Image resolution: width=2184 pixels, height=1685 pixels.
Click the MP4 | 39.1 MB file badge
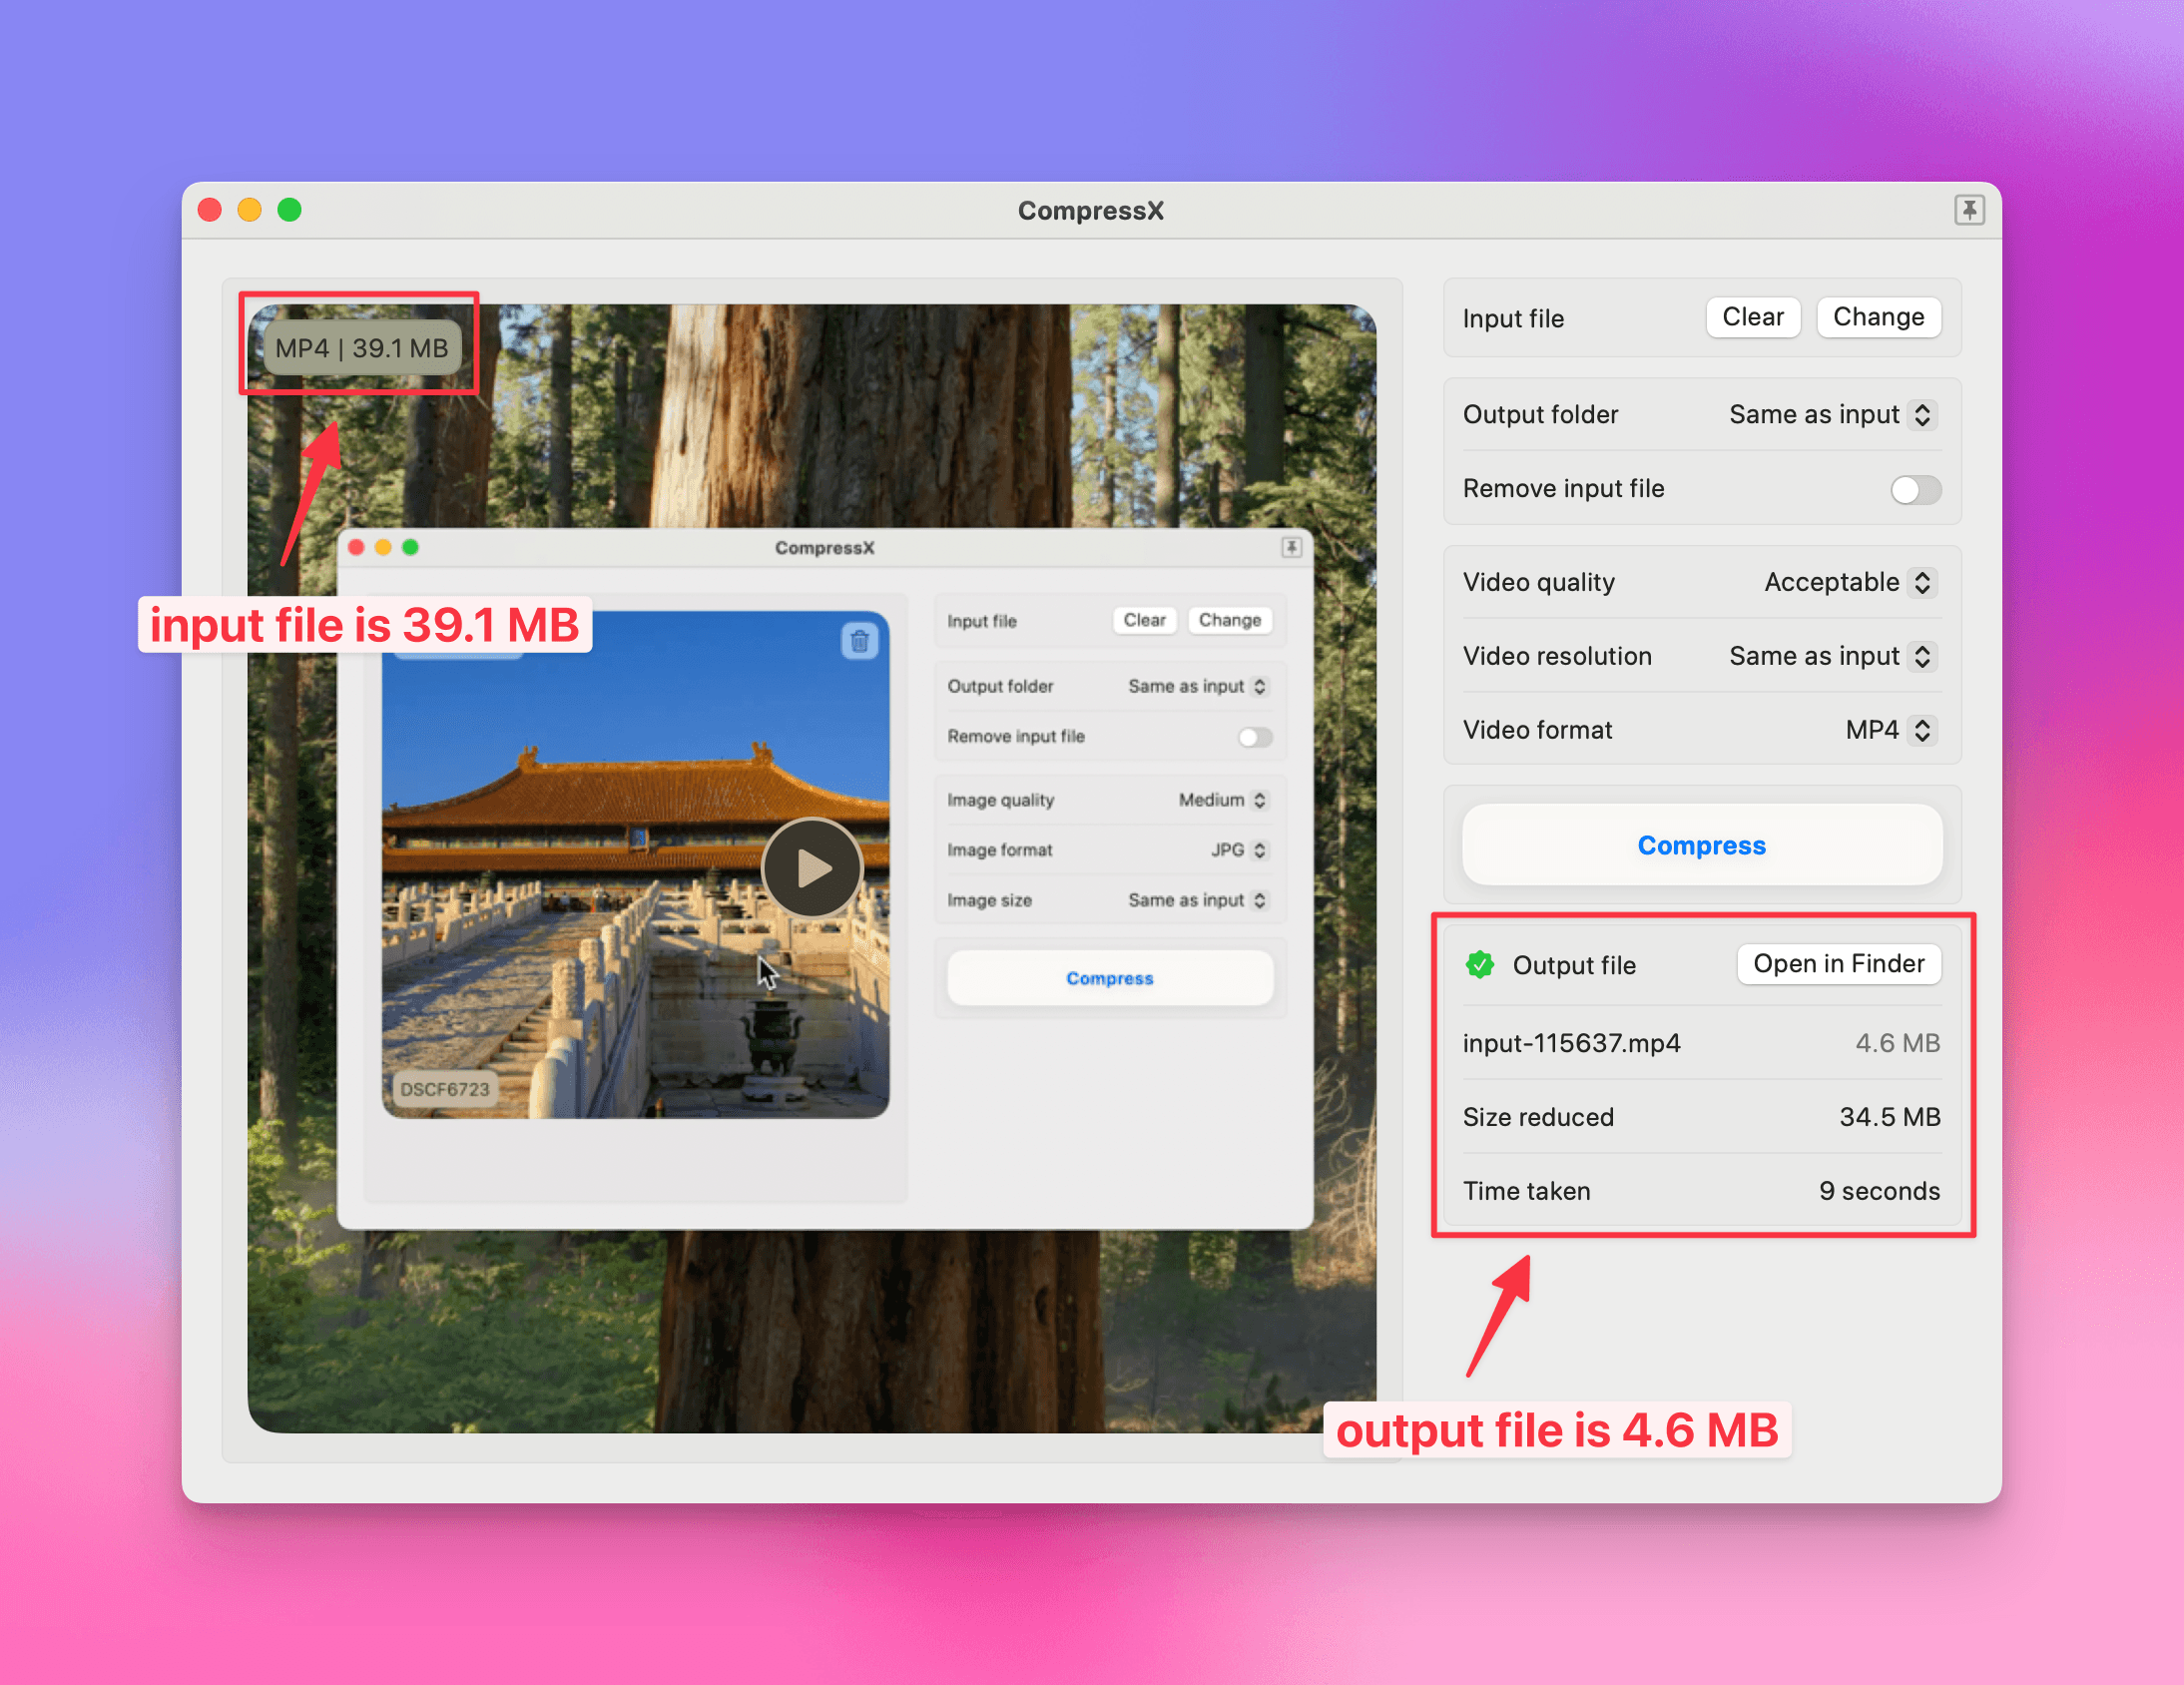pyautogui.click(x=361, y=348)
